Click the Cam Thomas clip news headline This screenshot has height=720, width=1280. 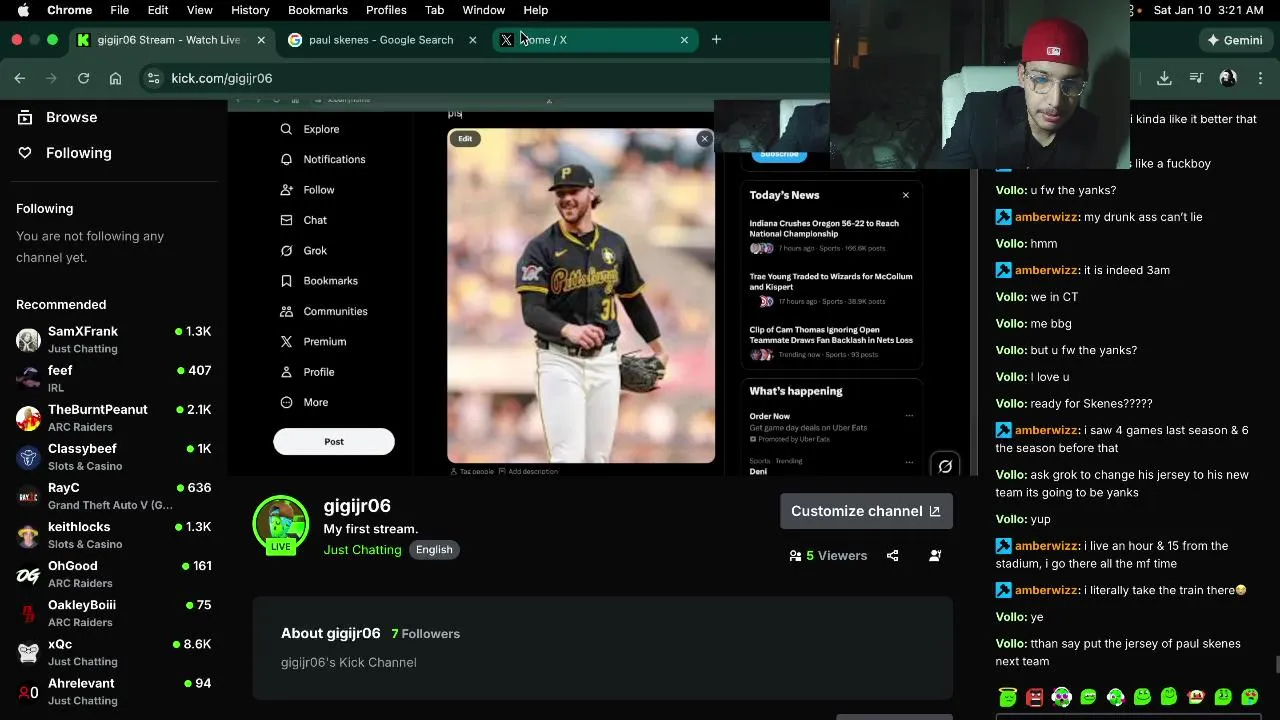coord(831,335)
